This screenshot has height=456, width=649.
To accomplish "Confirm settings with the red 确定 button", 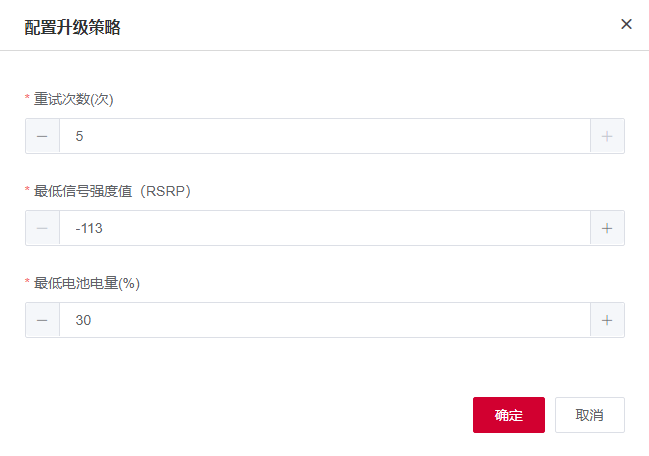I will point(509,415).
